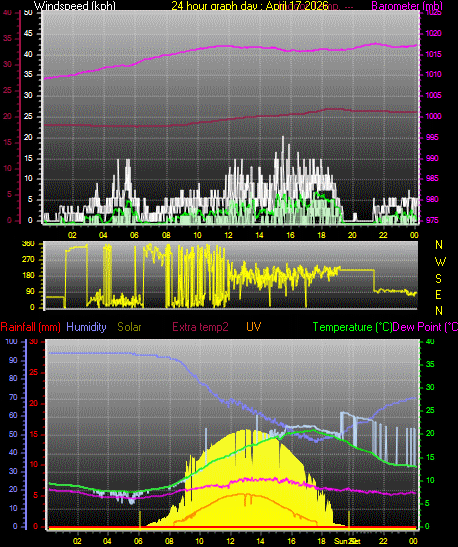The image size is (458, 547).
Task: Click the white "50" windspeed axis value
Action: coord(28,13)
